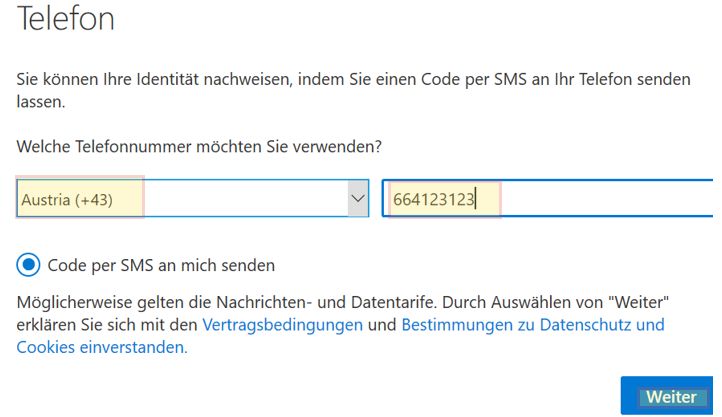Click the Austria (+43) country selection
This screenshot has height=417, width=722.
click(x=68, y=200)
